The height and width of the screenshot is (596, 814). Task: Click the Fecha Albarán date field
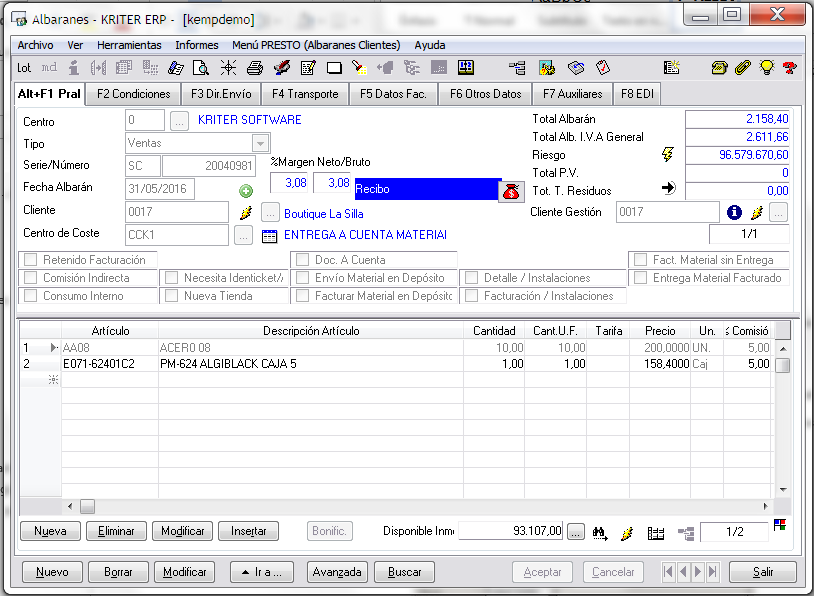point(160,188)
